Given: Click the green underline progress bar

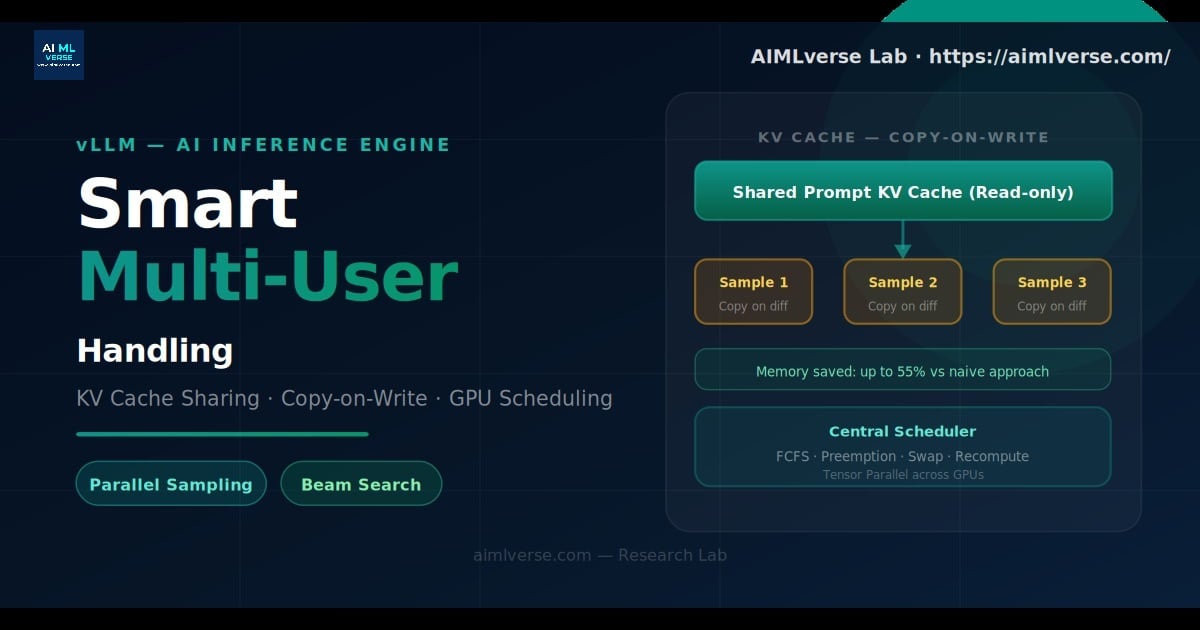Looking at the screenshot, I should [x=222, y=433].
